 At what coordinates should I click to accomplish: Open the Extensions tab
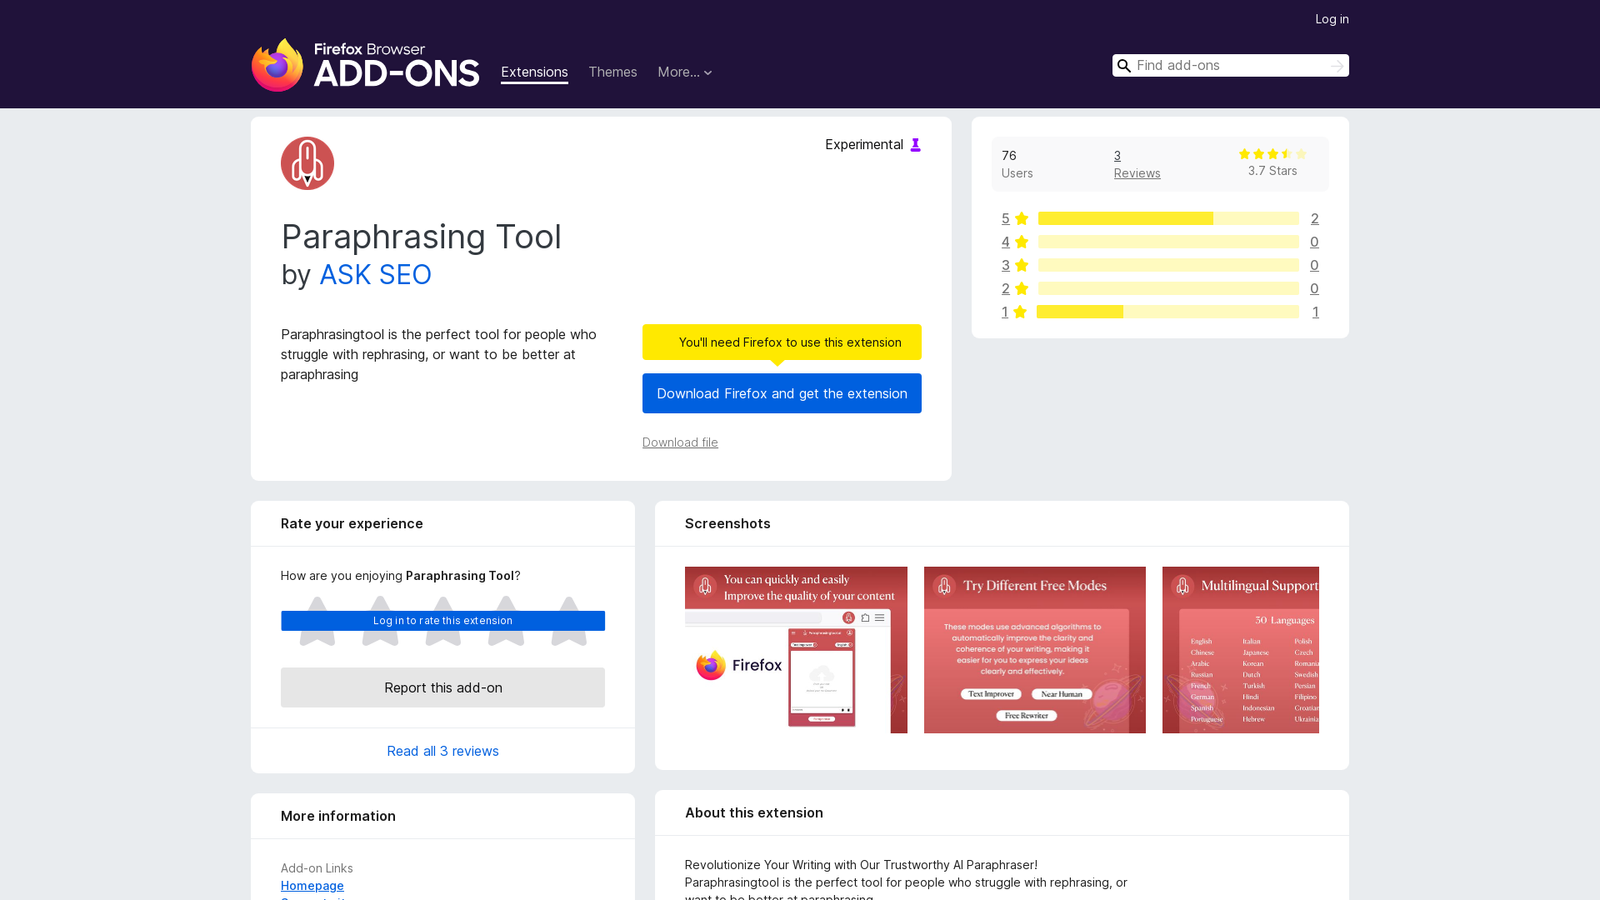click(534, 72)
